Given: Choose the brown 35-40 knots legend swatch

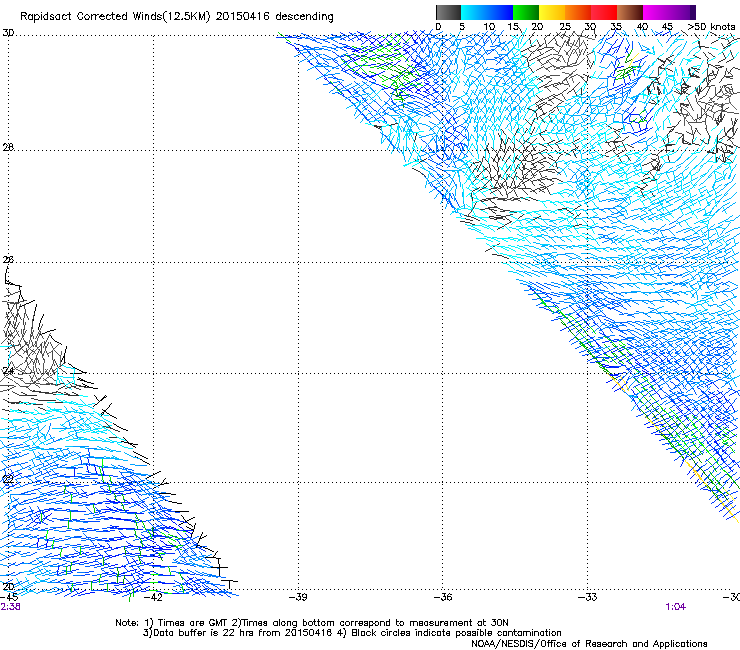Looking at the screenshot, I should coord(630,12).
